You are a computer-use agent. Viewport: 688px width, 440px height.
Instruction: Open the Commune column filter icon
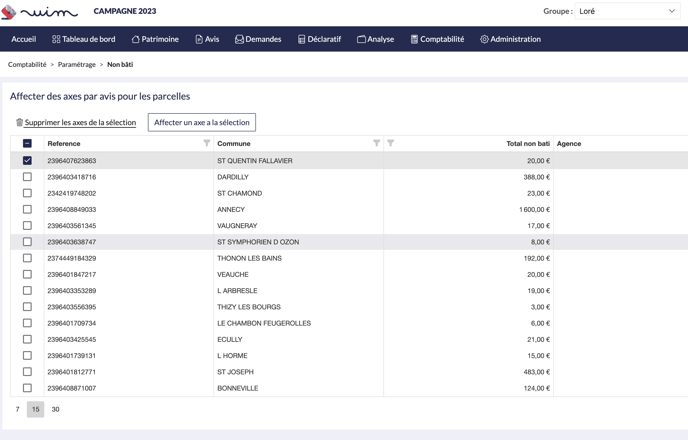[x=377, y=144]
